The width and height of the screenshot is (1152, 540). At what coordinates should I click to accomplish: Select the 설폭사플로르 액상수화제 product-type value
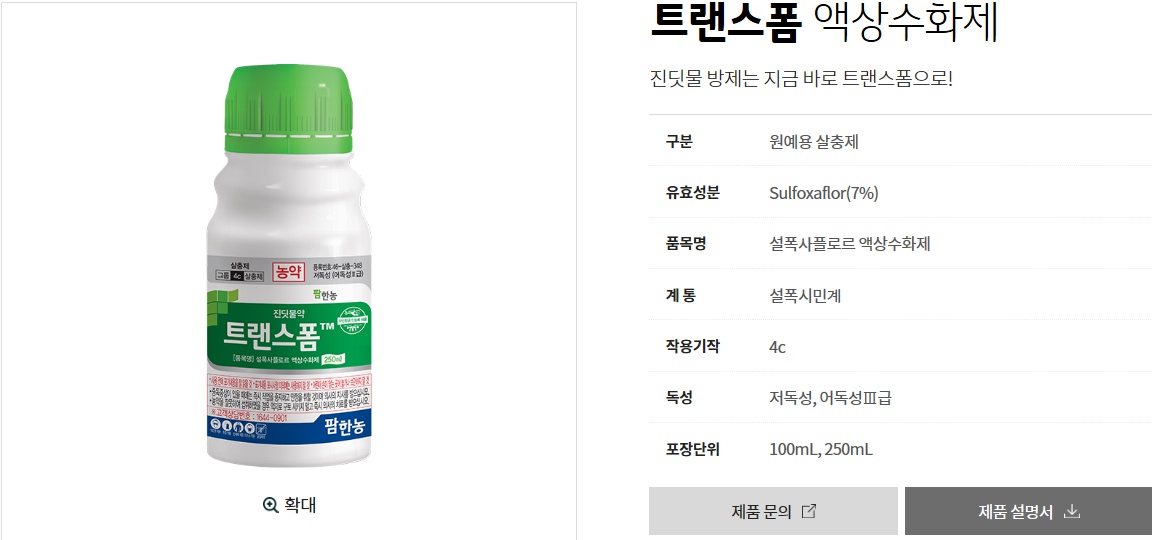(850, 244)
